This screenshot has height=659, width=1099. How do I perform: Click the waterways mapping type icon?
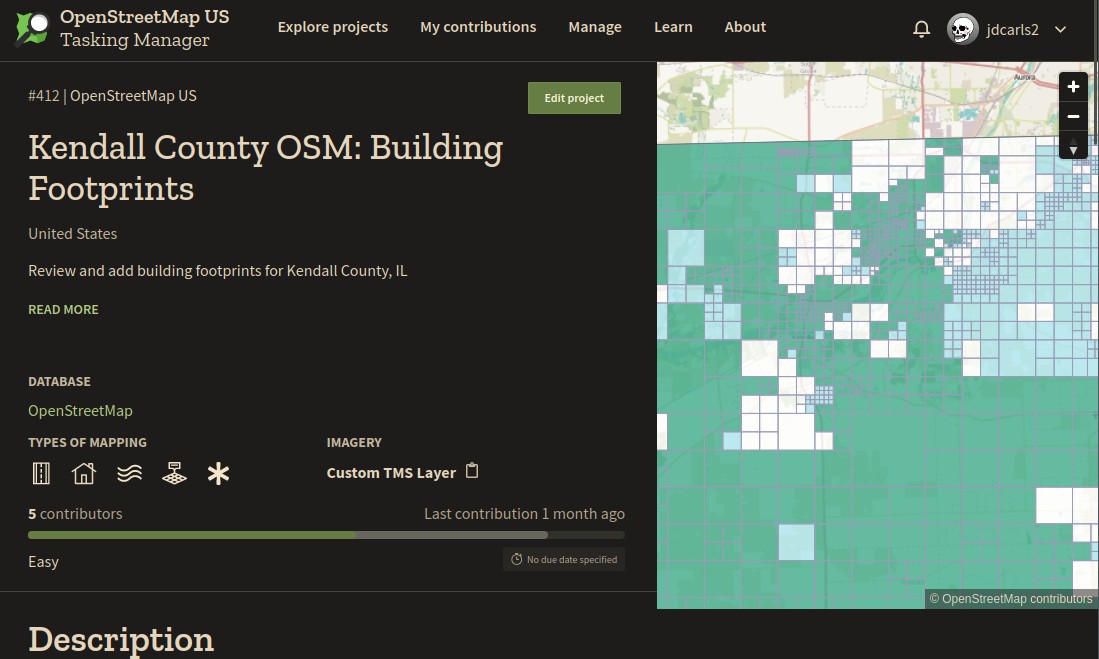pos(129,473)
